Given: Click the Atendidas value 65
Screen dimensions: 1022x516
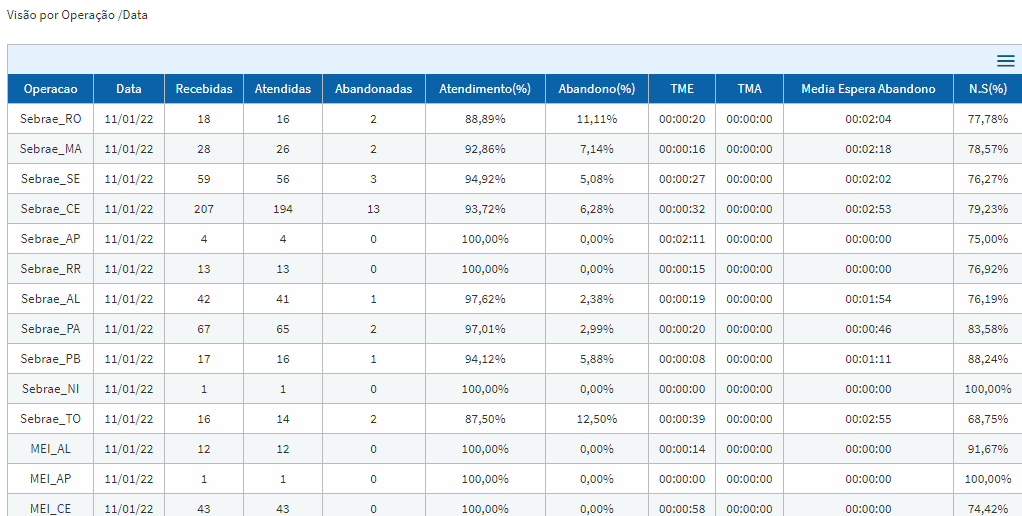Looking at the screenshot, I should pos(283,329).
